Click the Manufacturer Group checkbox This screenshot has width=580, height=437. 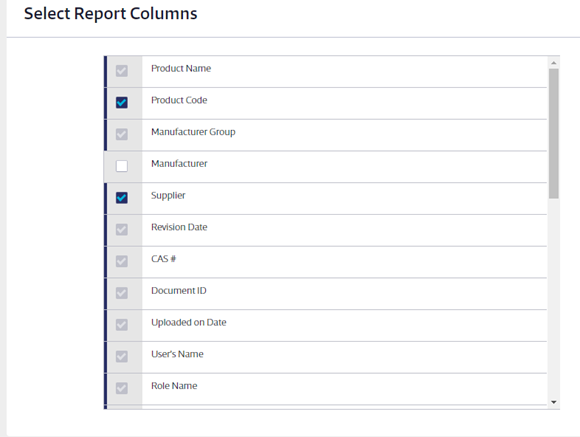(122, 134)
